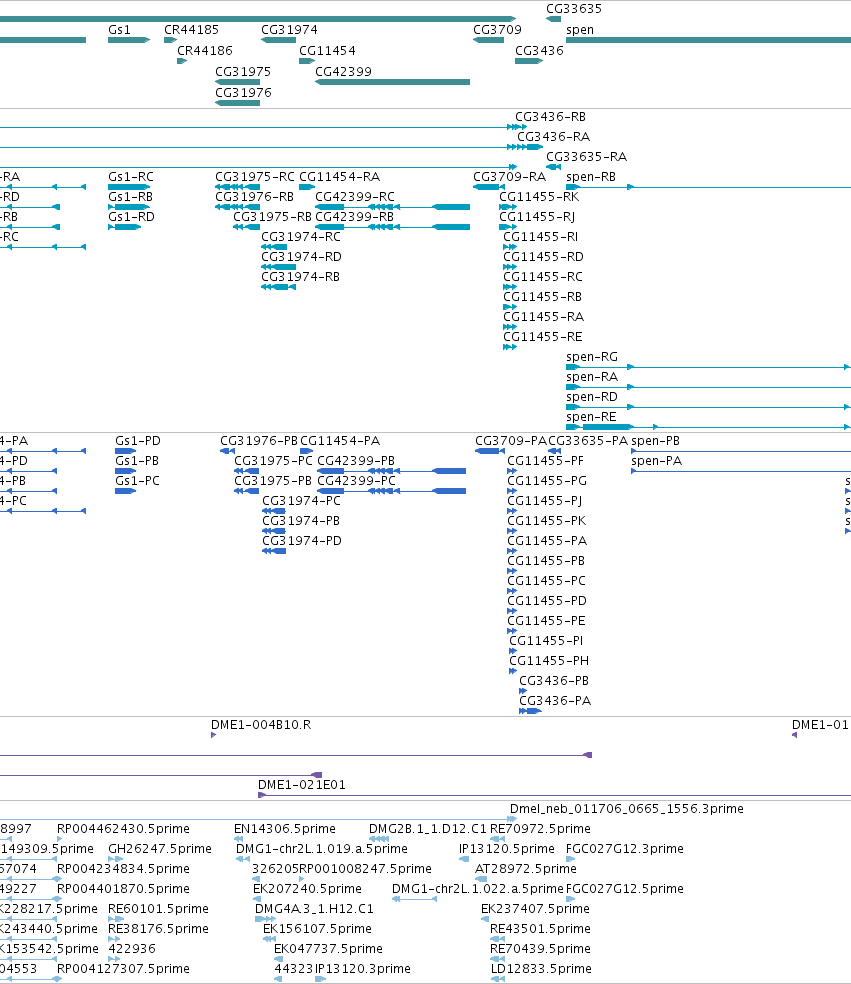Select the CG31974-RD transcript label
This screenshot has height=984, width=851.
(301, 257)
